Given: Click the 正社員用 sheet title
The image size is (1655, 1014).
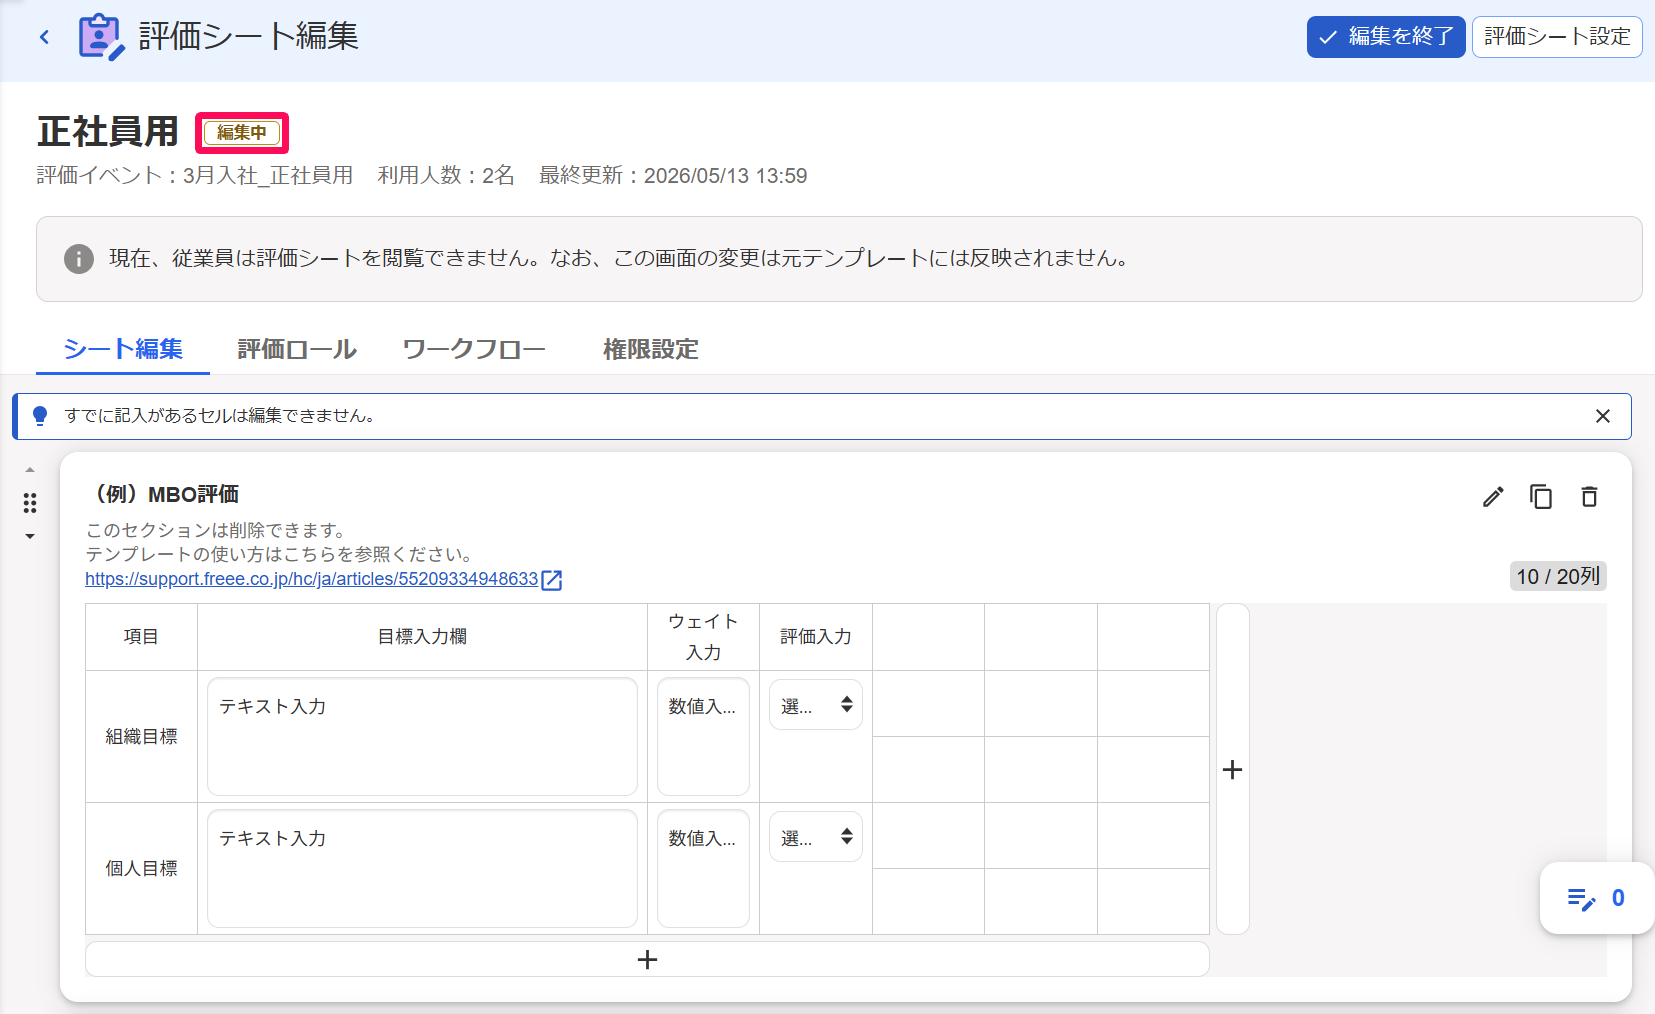Looking at the screenshot, I should (108, 132).
